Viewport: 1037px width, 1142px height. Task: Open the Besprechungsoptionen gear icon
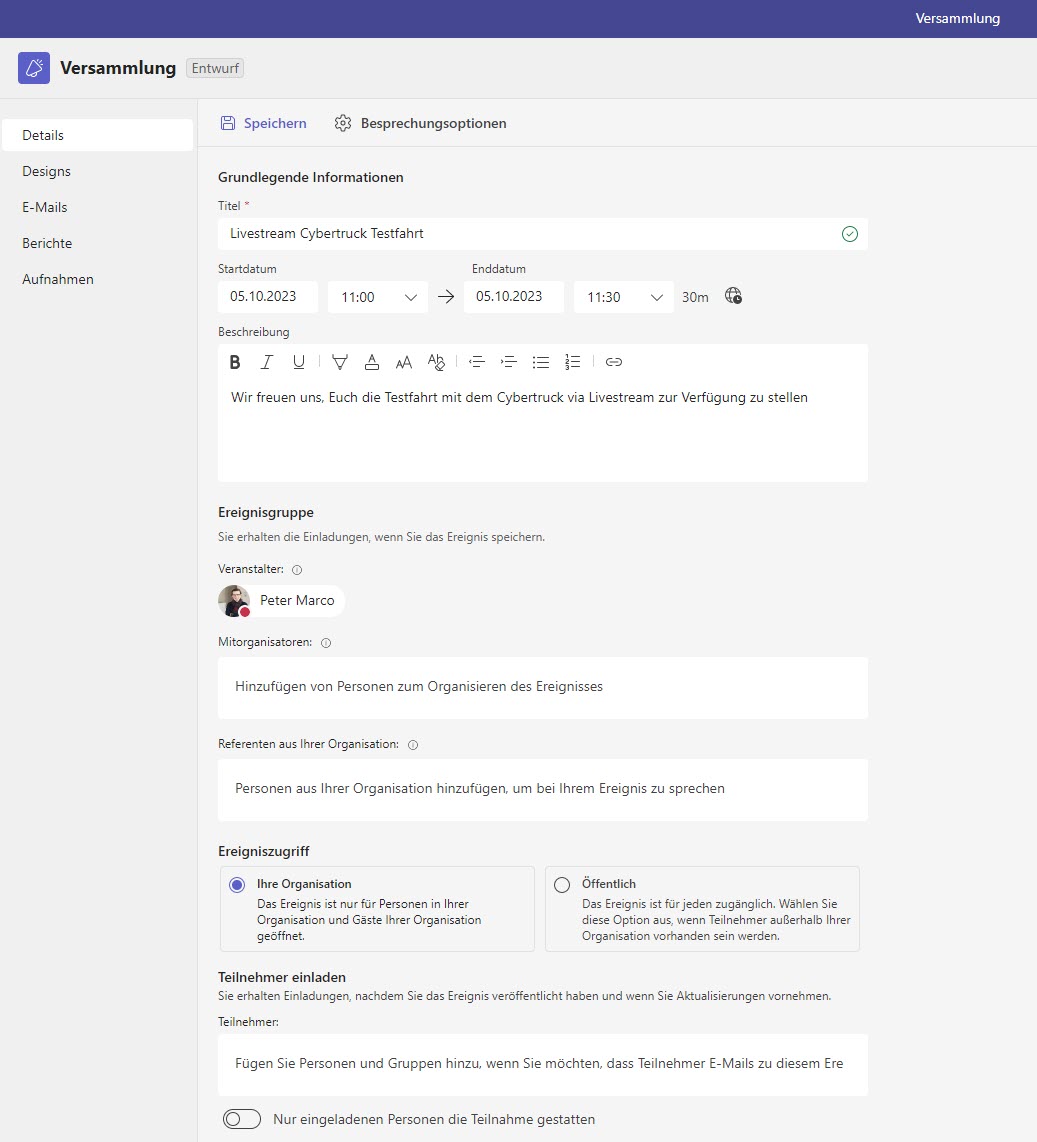click(343, 123)
